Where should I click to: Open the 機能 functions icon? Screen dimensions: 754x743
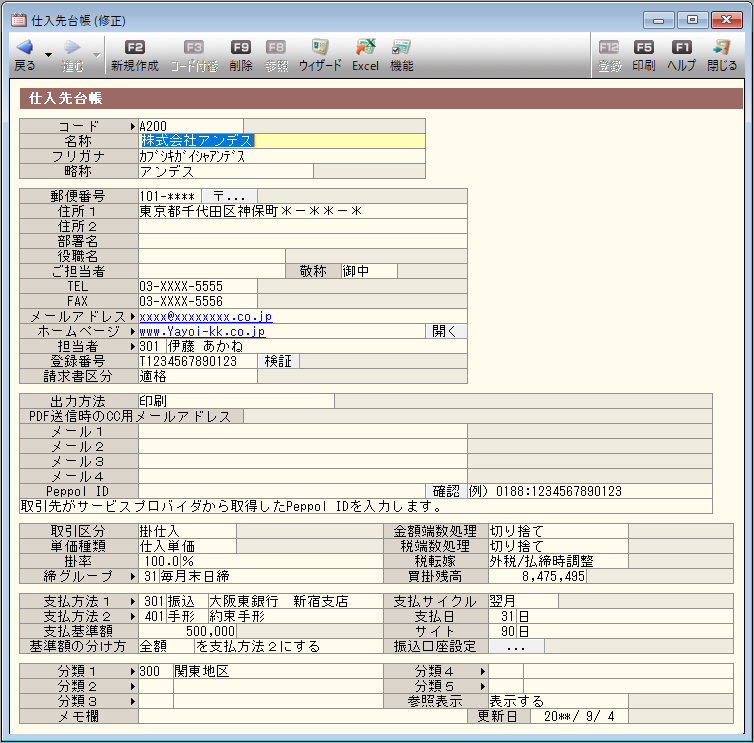[401, 47]
